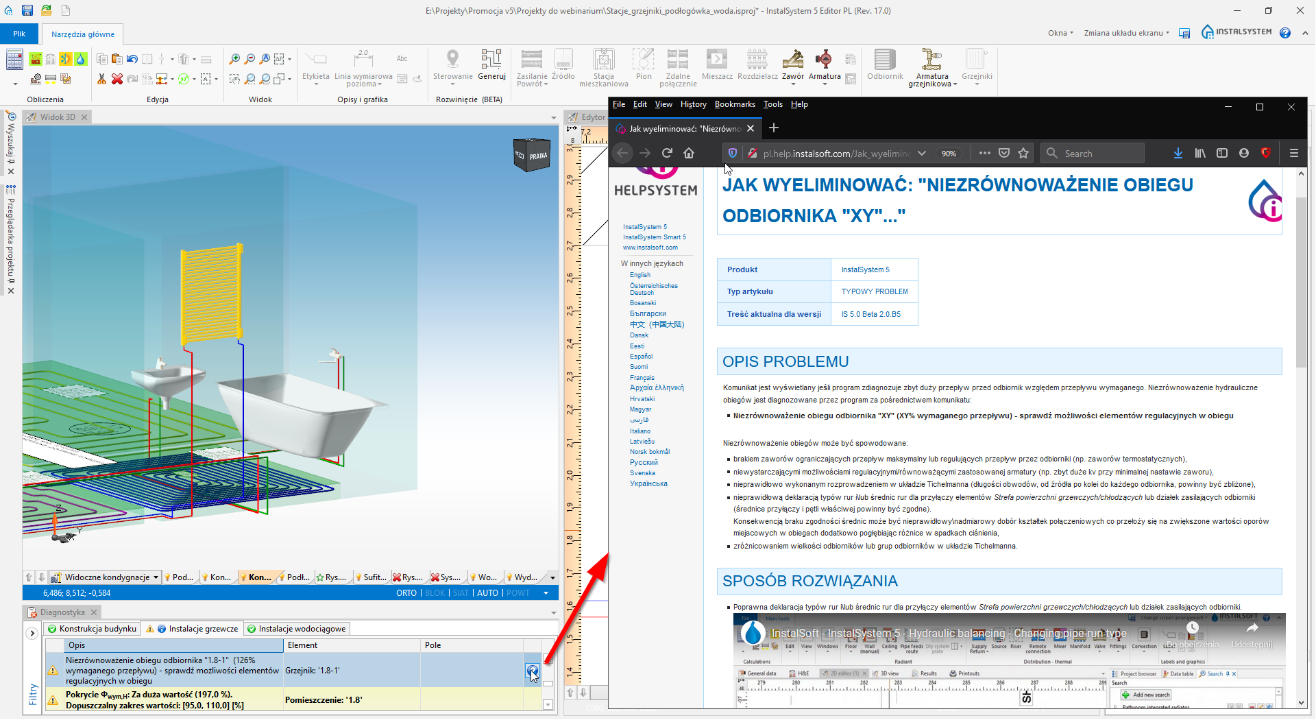Close the Diagnostyka panel tab
1316x720 pixels.
[96, 612]
